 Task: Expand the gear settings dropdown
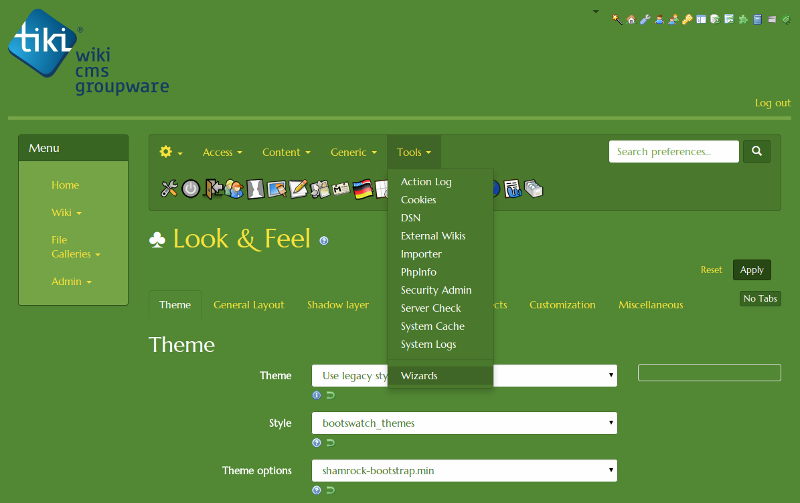[171, 152]
